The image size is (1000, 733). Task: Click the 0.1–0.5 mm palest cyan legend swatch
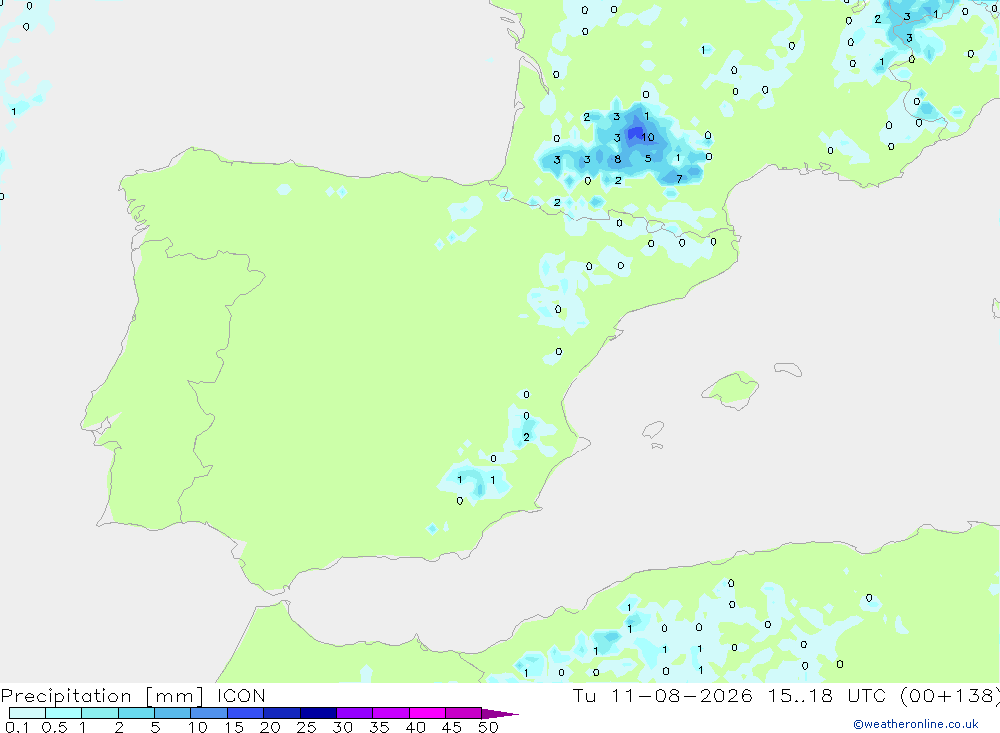click(27, 713)
